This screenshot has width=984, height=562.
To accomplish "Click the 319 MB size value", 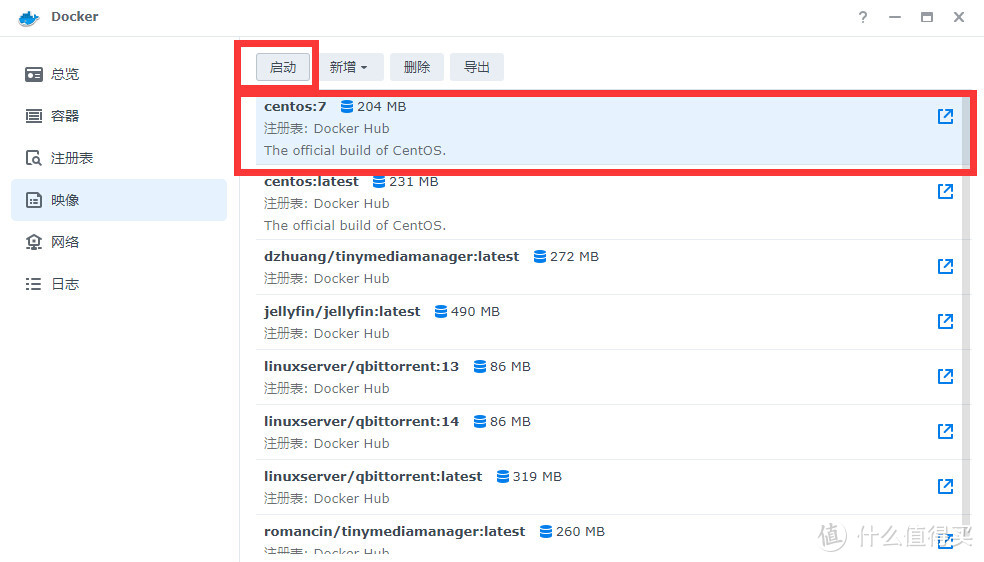I will pos(537,477).
